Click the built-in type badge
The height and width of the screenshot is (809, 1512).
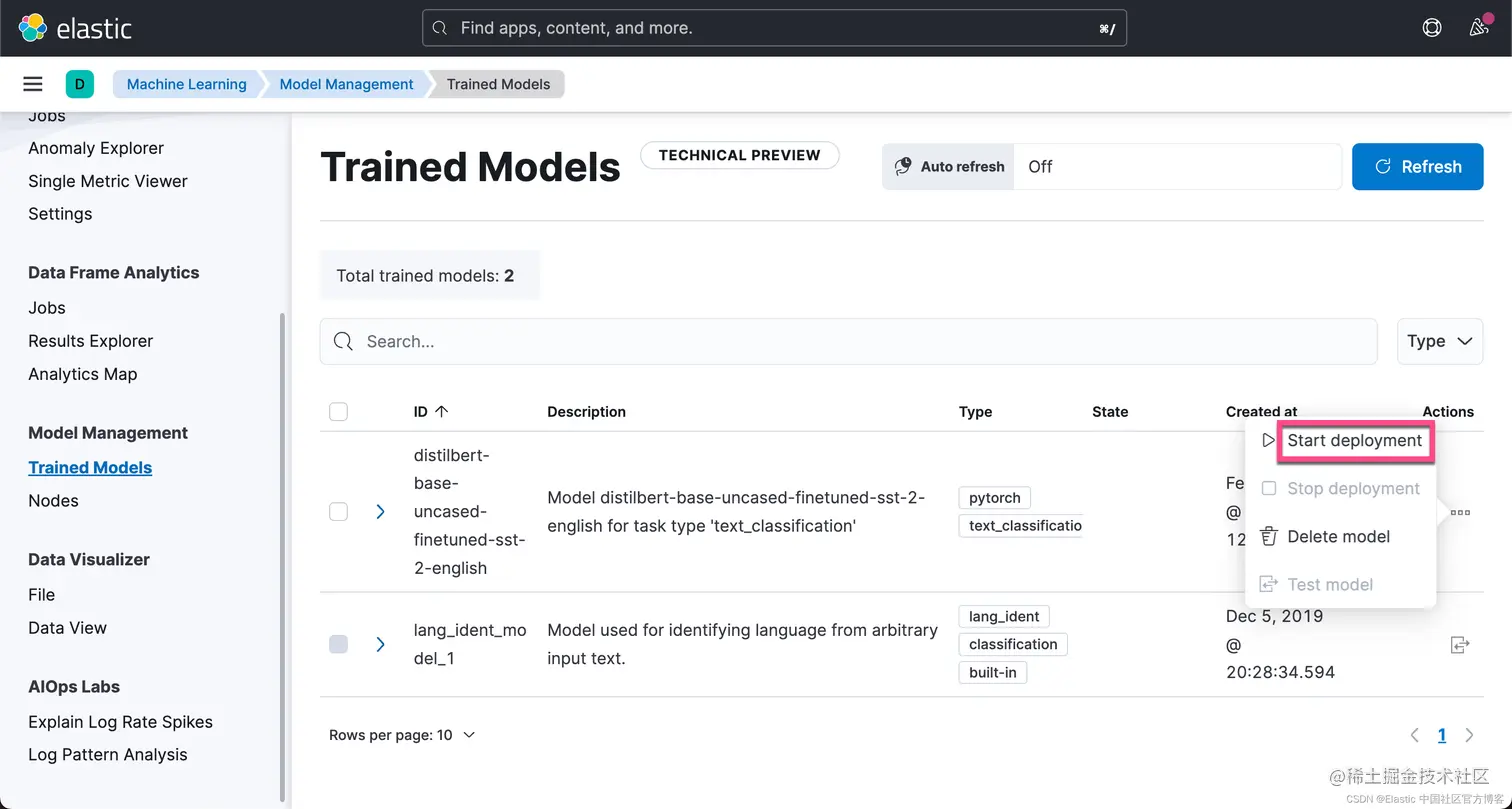[993, 672]
